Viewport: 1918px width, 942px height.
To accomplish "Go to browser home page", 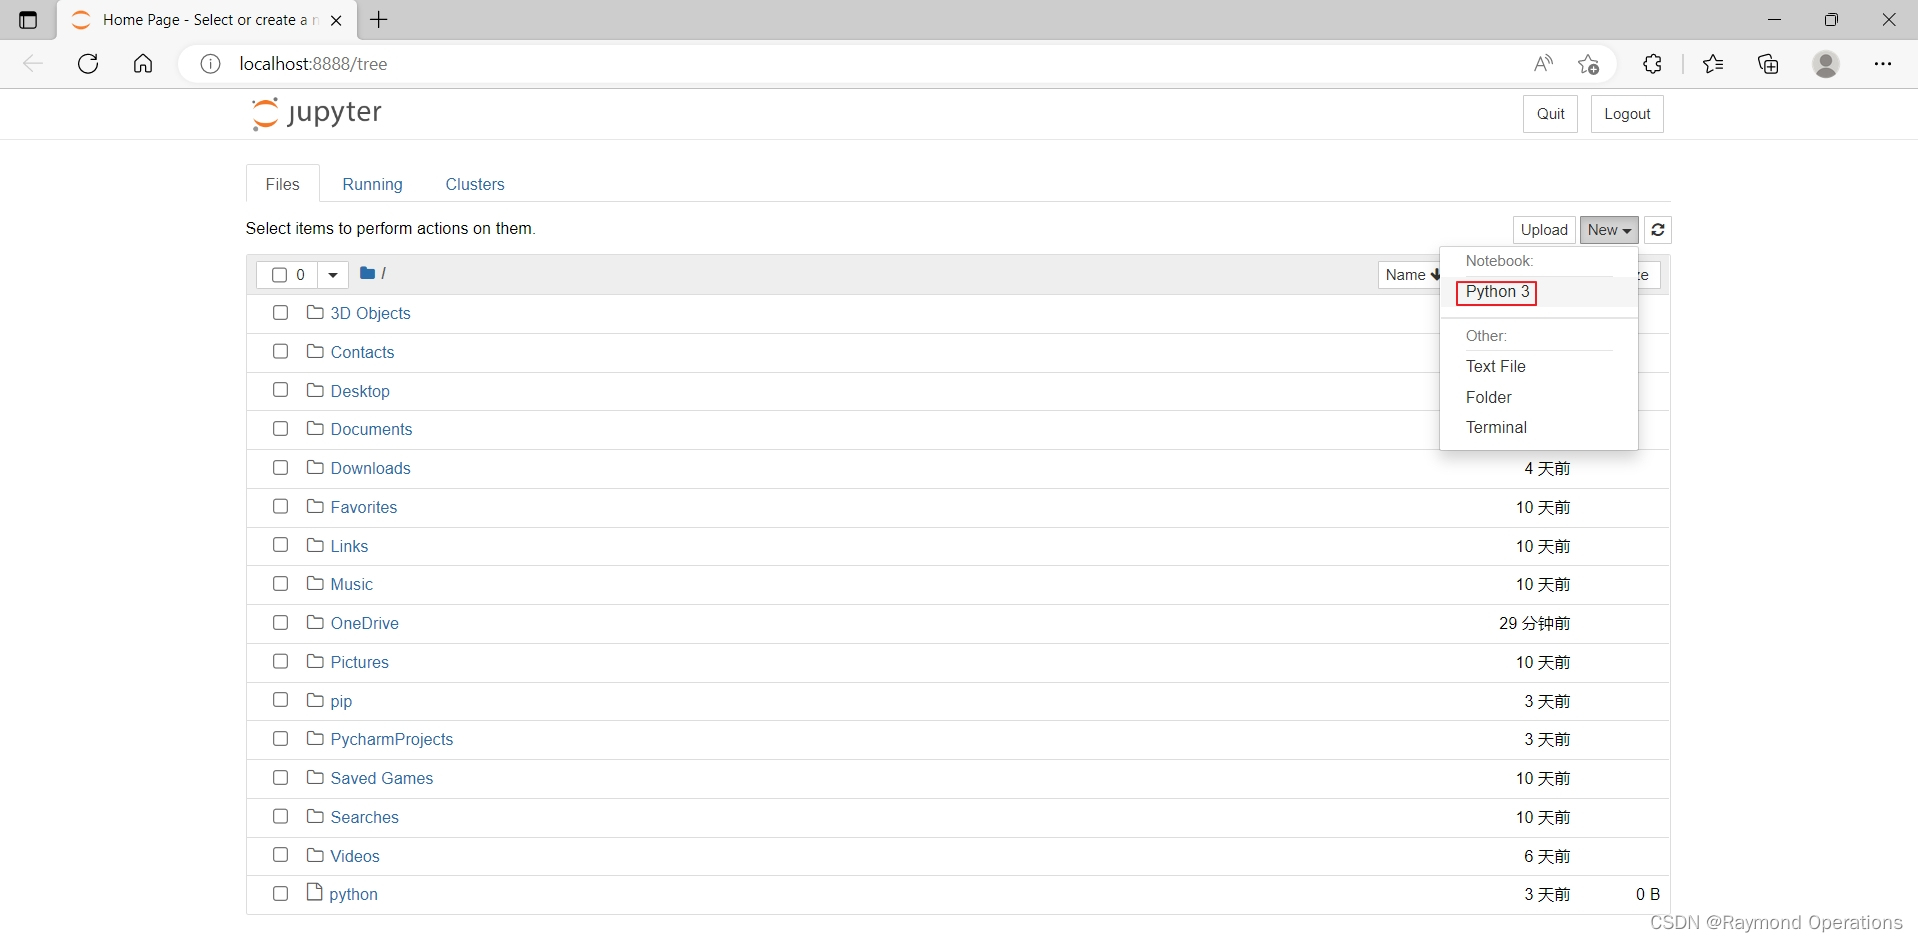I will (x=143, y=64).
